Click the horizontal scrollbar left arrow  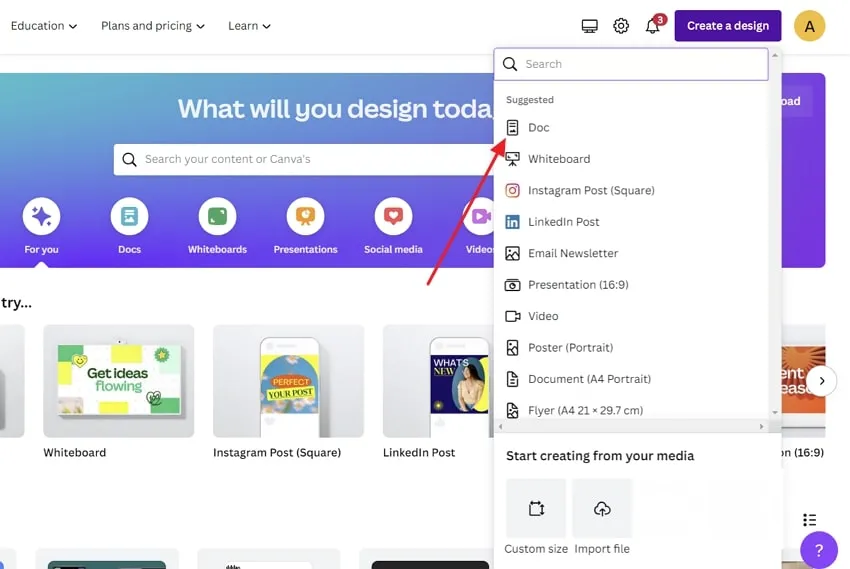[x=500, y=426]
